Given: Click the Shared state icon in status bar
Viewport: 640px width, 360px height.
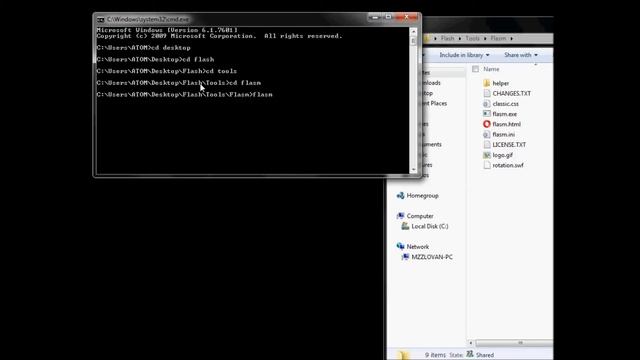Looking at the screenshot, I should [470, 354].
